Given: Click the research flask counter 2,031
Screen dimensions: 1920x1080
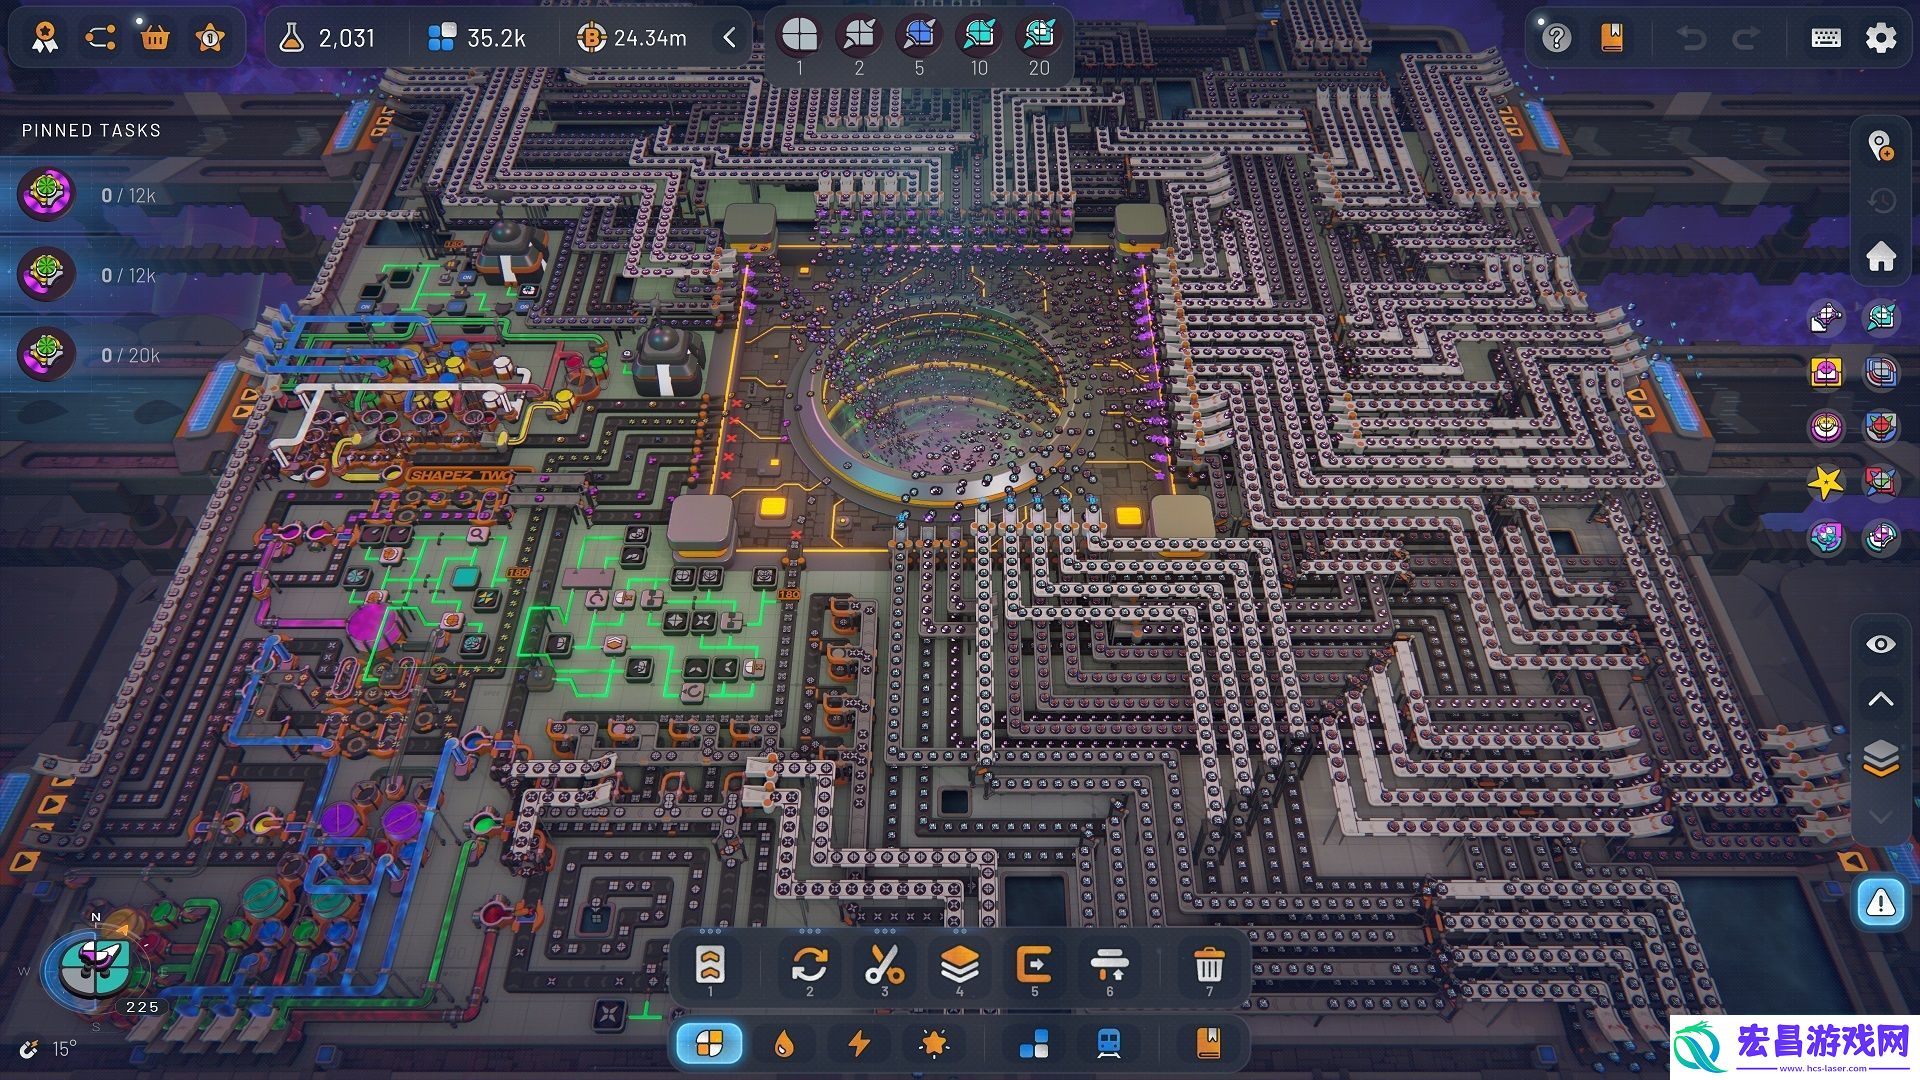Looking at the screenshot, I should coord(326,38).
